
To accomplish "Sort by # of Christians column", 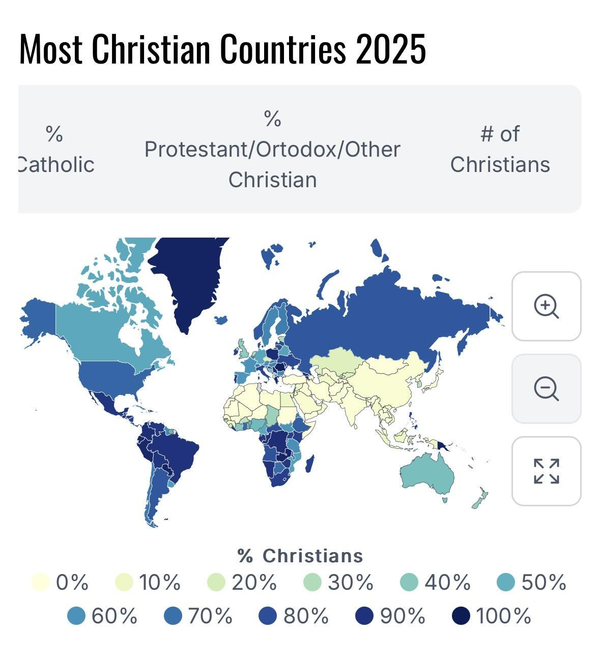I will (x=500, y=149).
